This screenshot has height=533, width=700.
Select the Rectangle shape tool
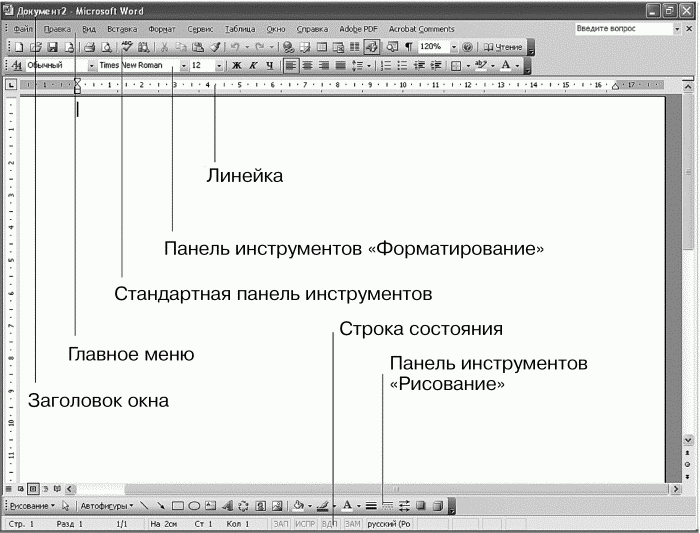[178, 506]
